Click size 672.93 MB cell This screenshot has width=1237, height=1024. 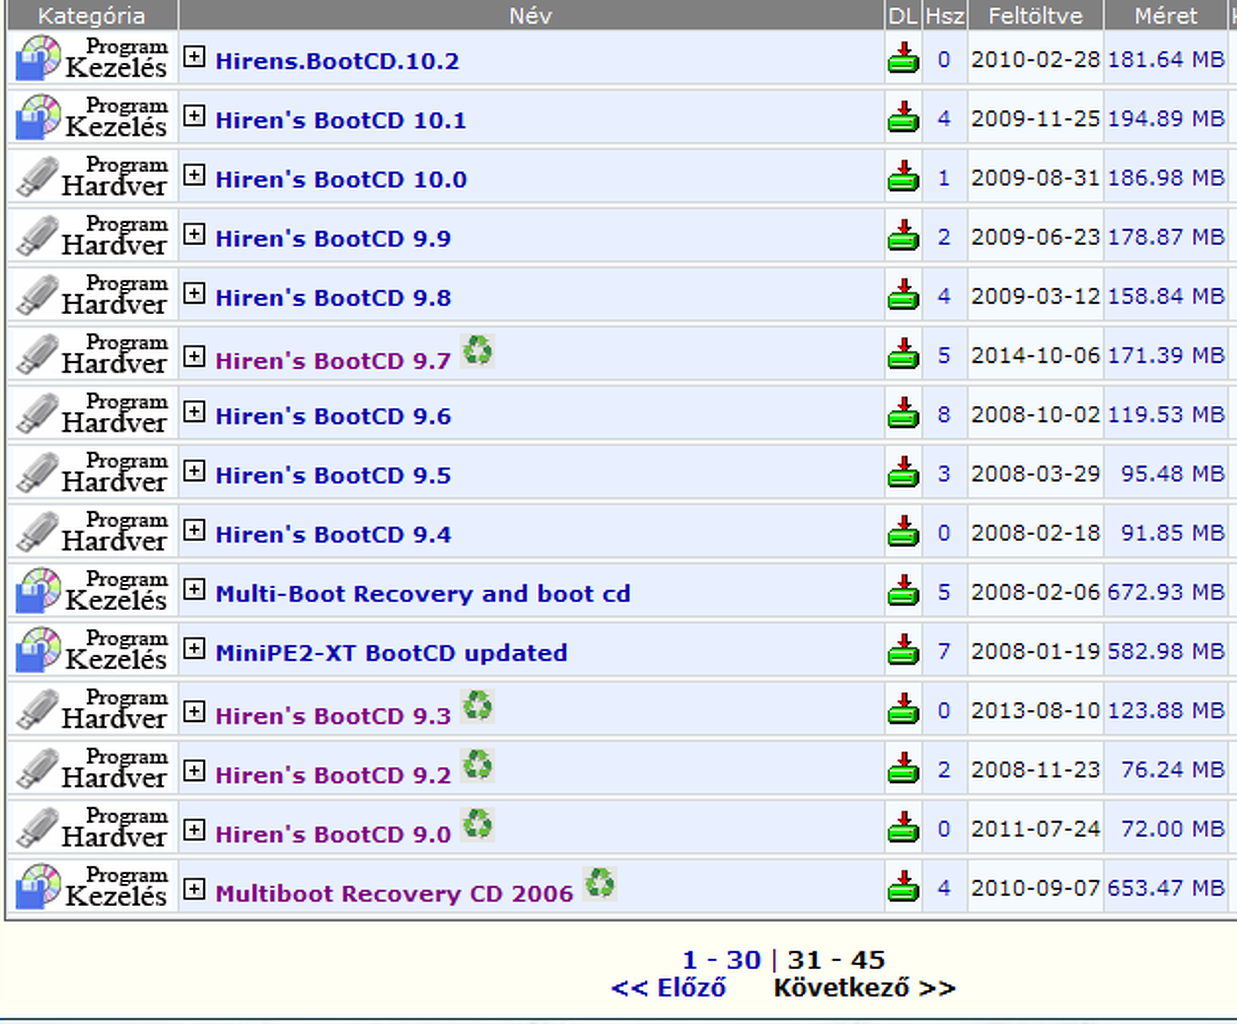1165,592
